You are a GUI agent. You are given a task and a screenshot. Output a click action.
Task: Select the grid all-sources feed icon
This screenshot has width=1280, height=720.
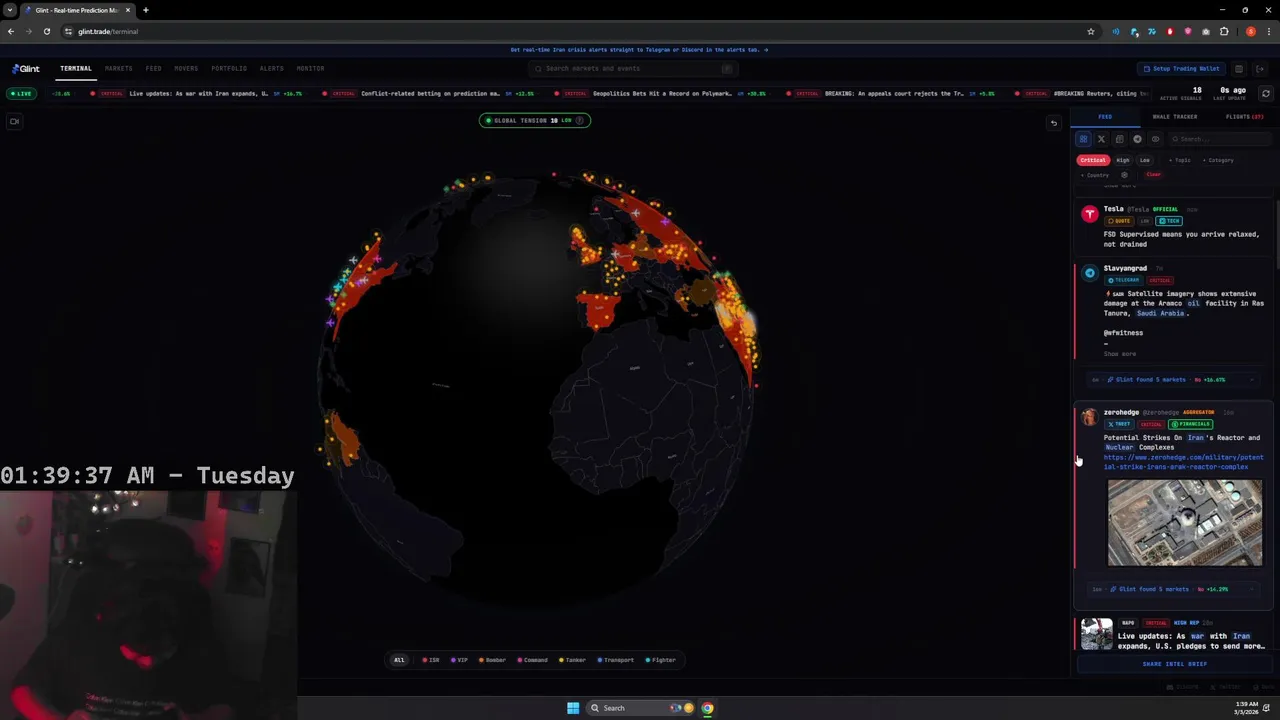pyautogui.click(x=1083, y=139)
